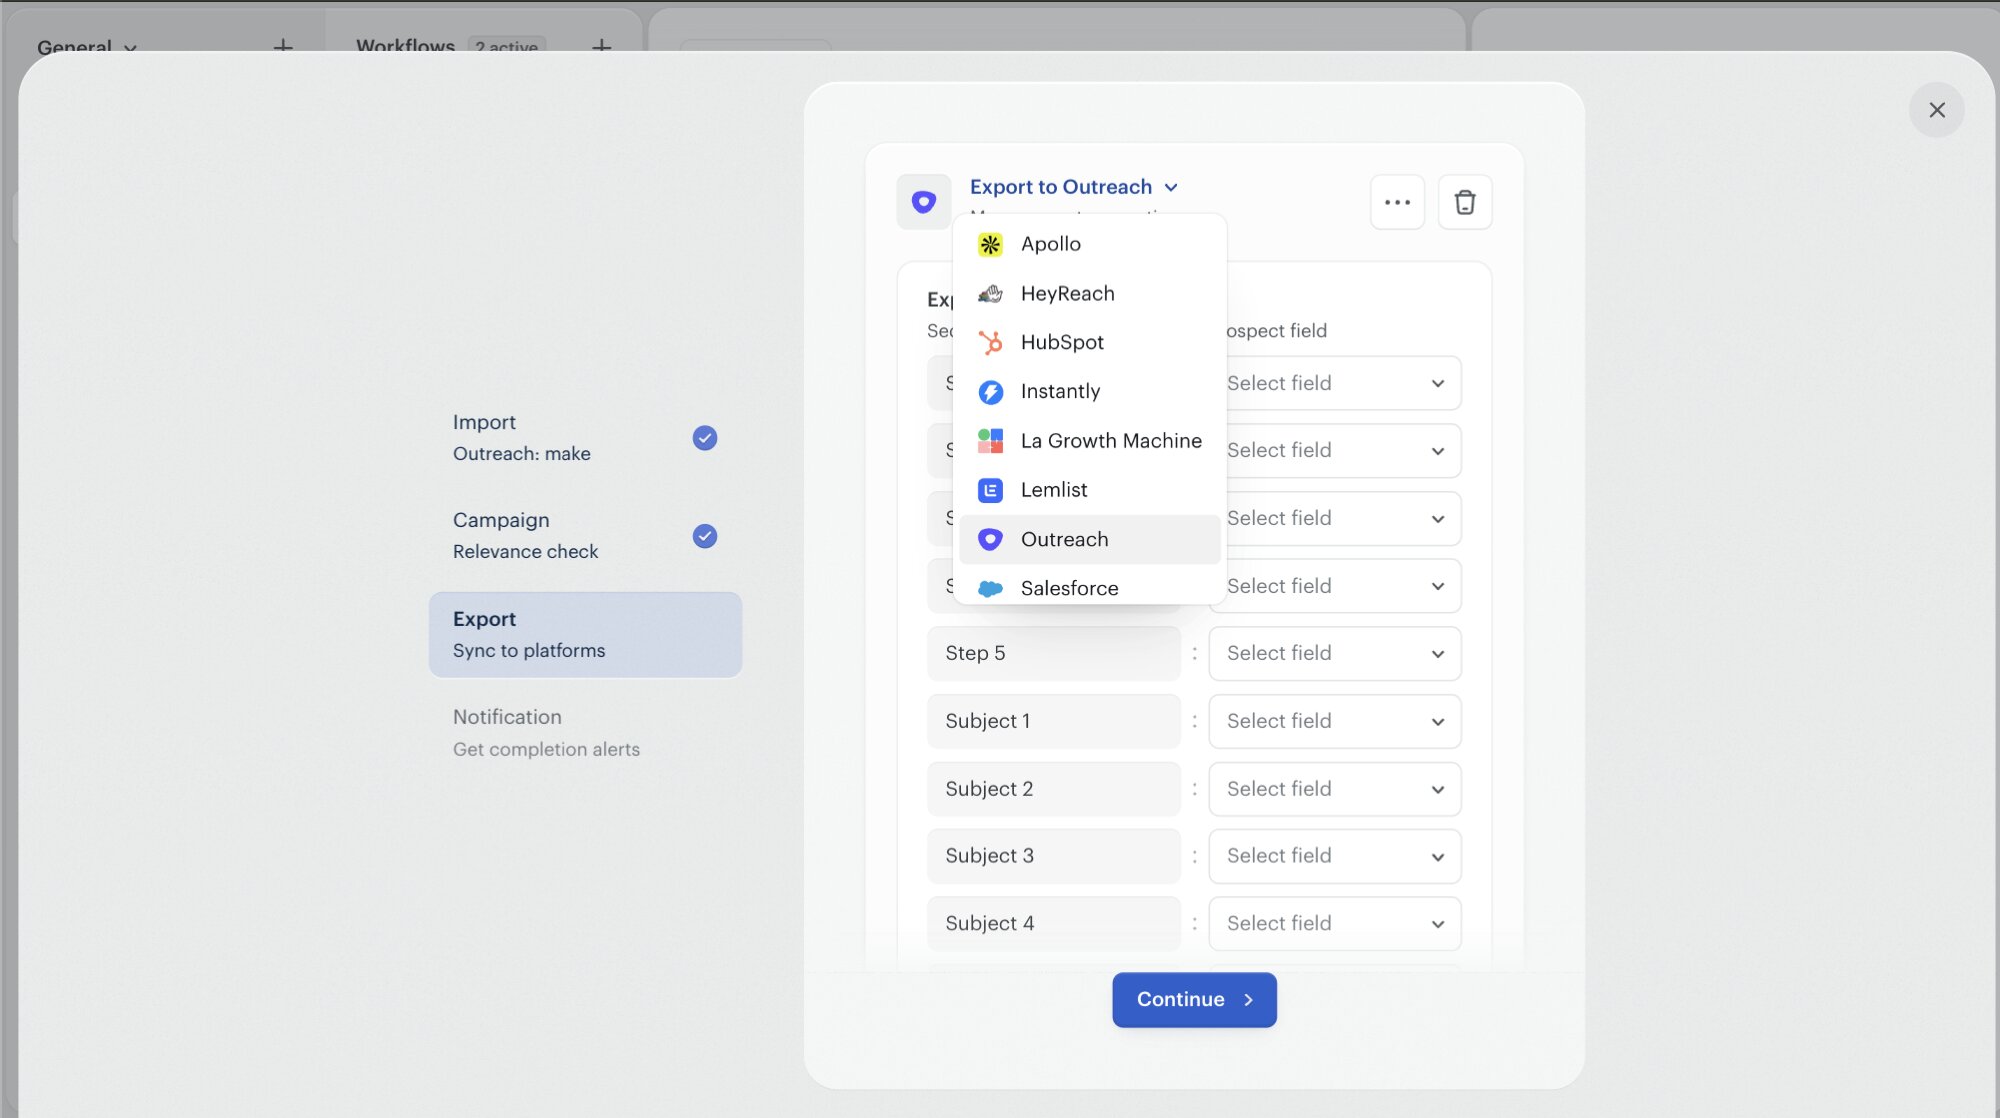The image size is (2000, 1118).
Task: Open the first Select field dropdown under prospect field
Action: [1335, 383]
